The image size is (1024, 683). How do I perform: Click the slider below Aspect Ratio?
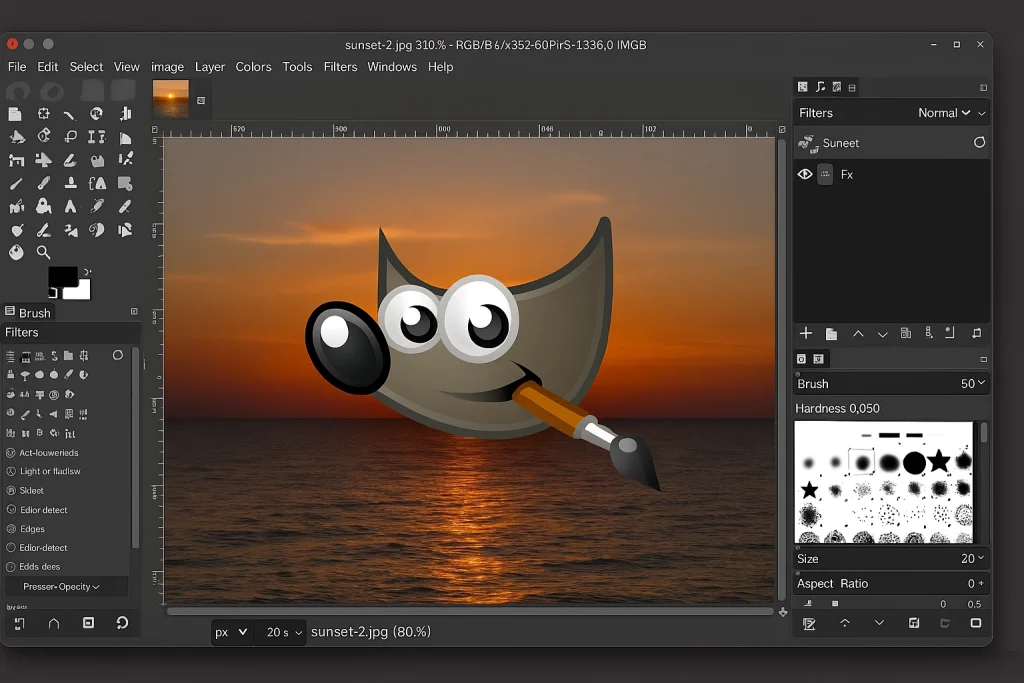coord(891,604)
